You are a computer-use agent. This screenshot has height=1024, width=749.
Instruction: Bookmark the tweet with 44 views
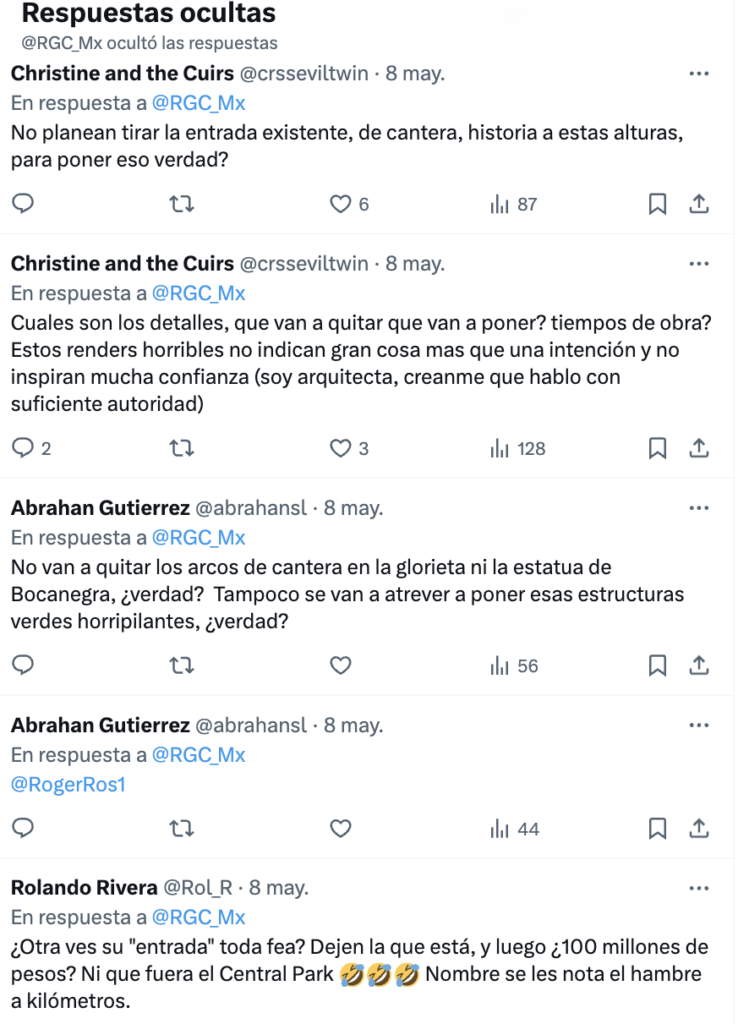(657, 829)
